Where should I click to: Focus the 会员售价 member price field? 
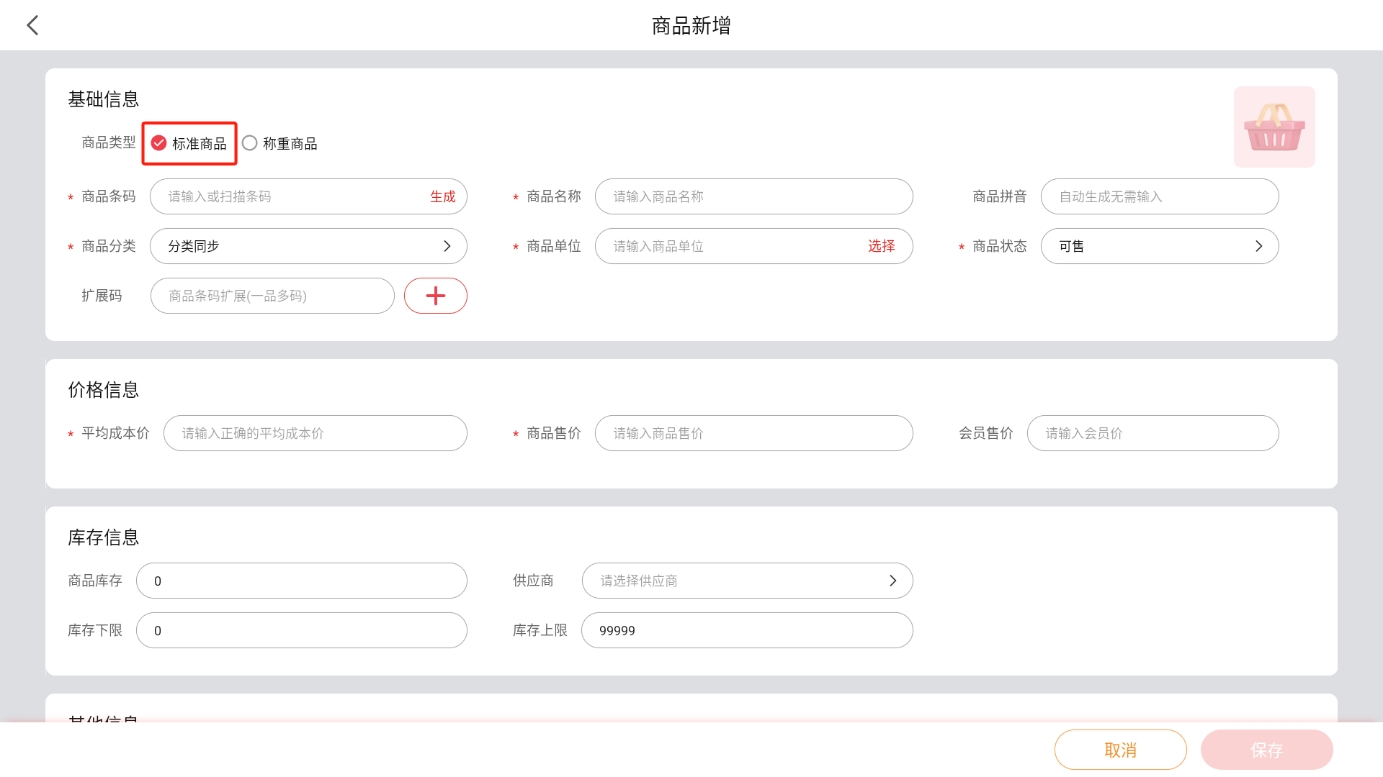pyautogui.click(x=1152, y=434)
